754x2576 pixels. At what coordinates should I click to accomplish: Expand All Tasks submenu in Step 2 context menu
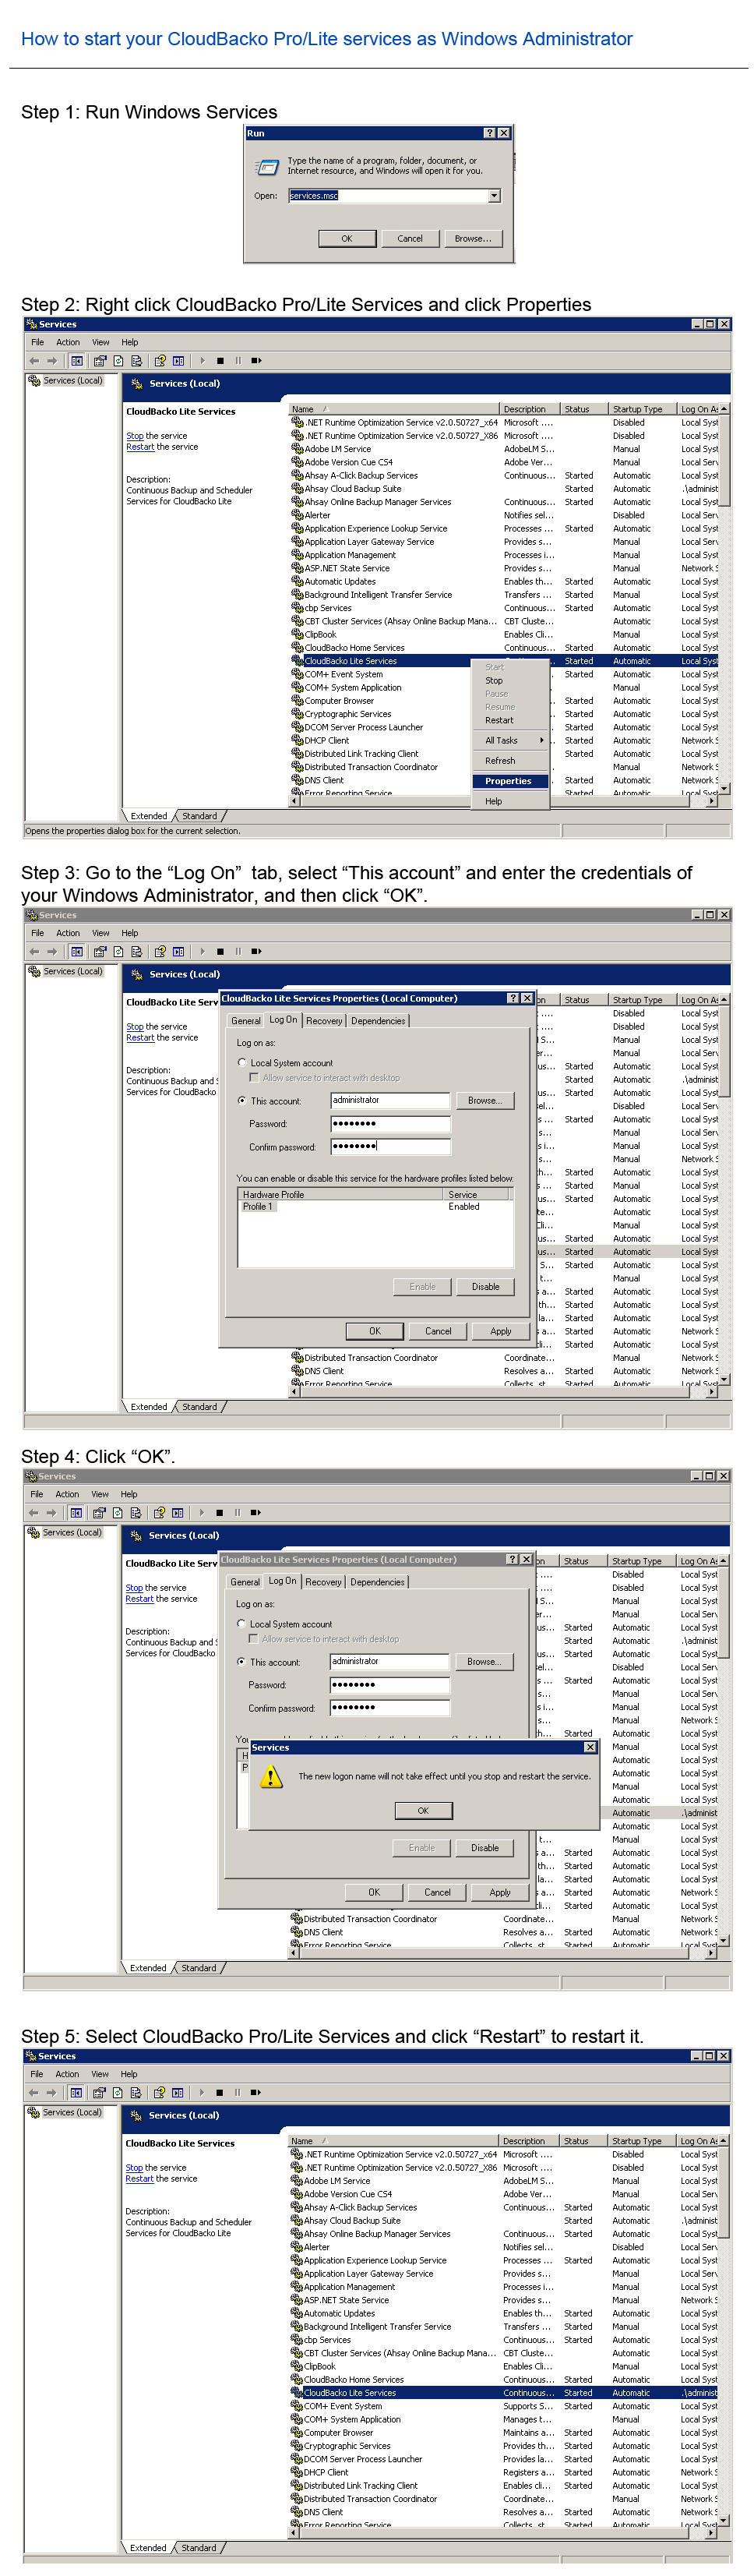coord(510,741)
